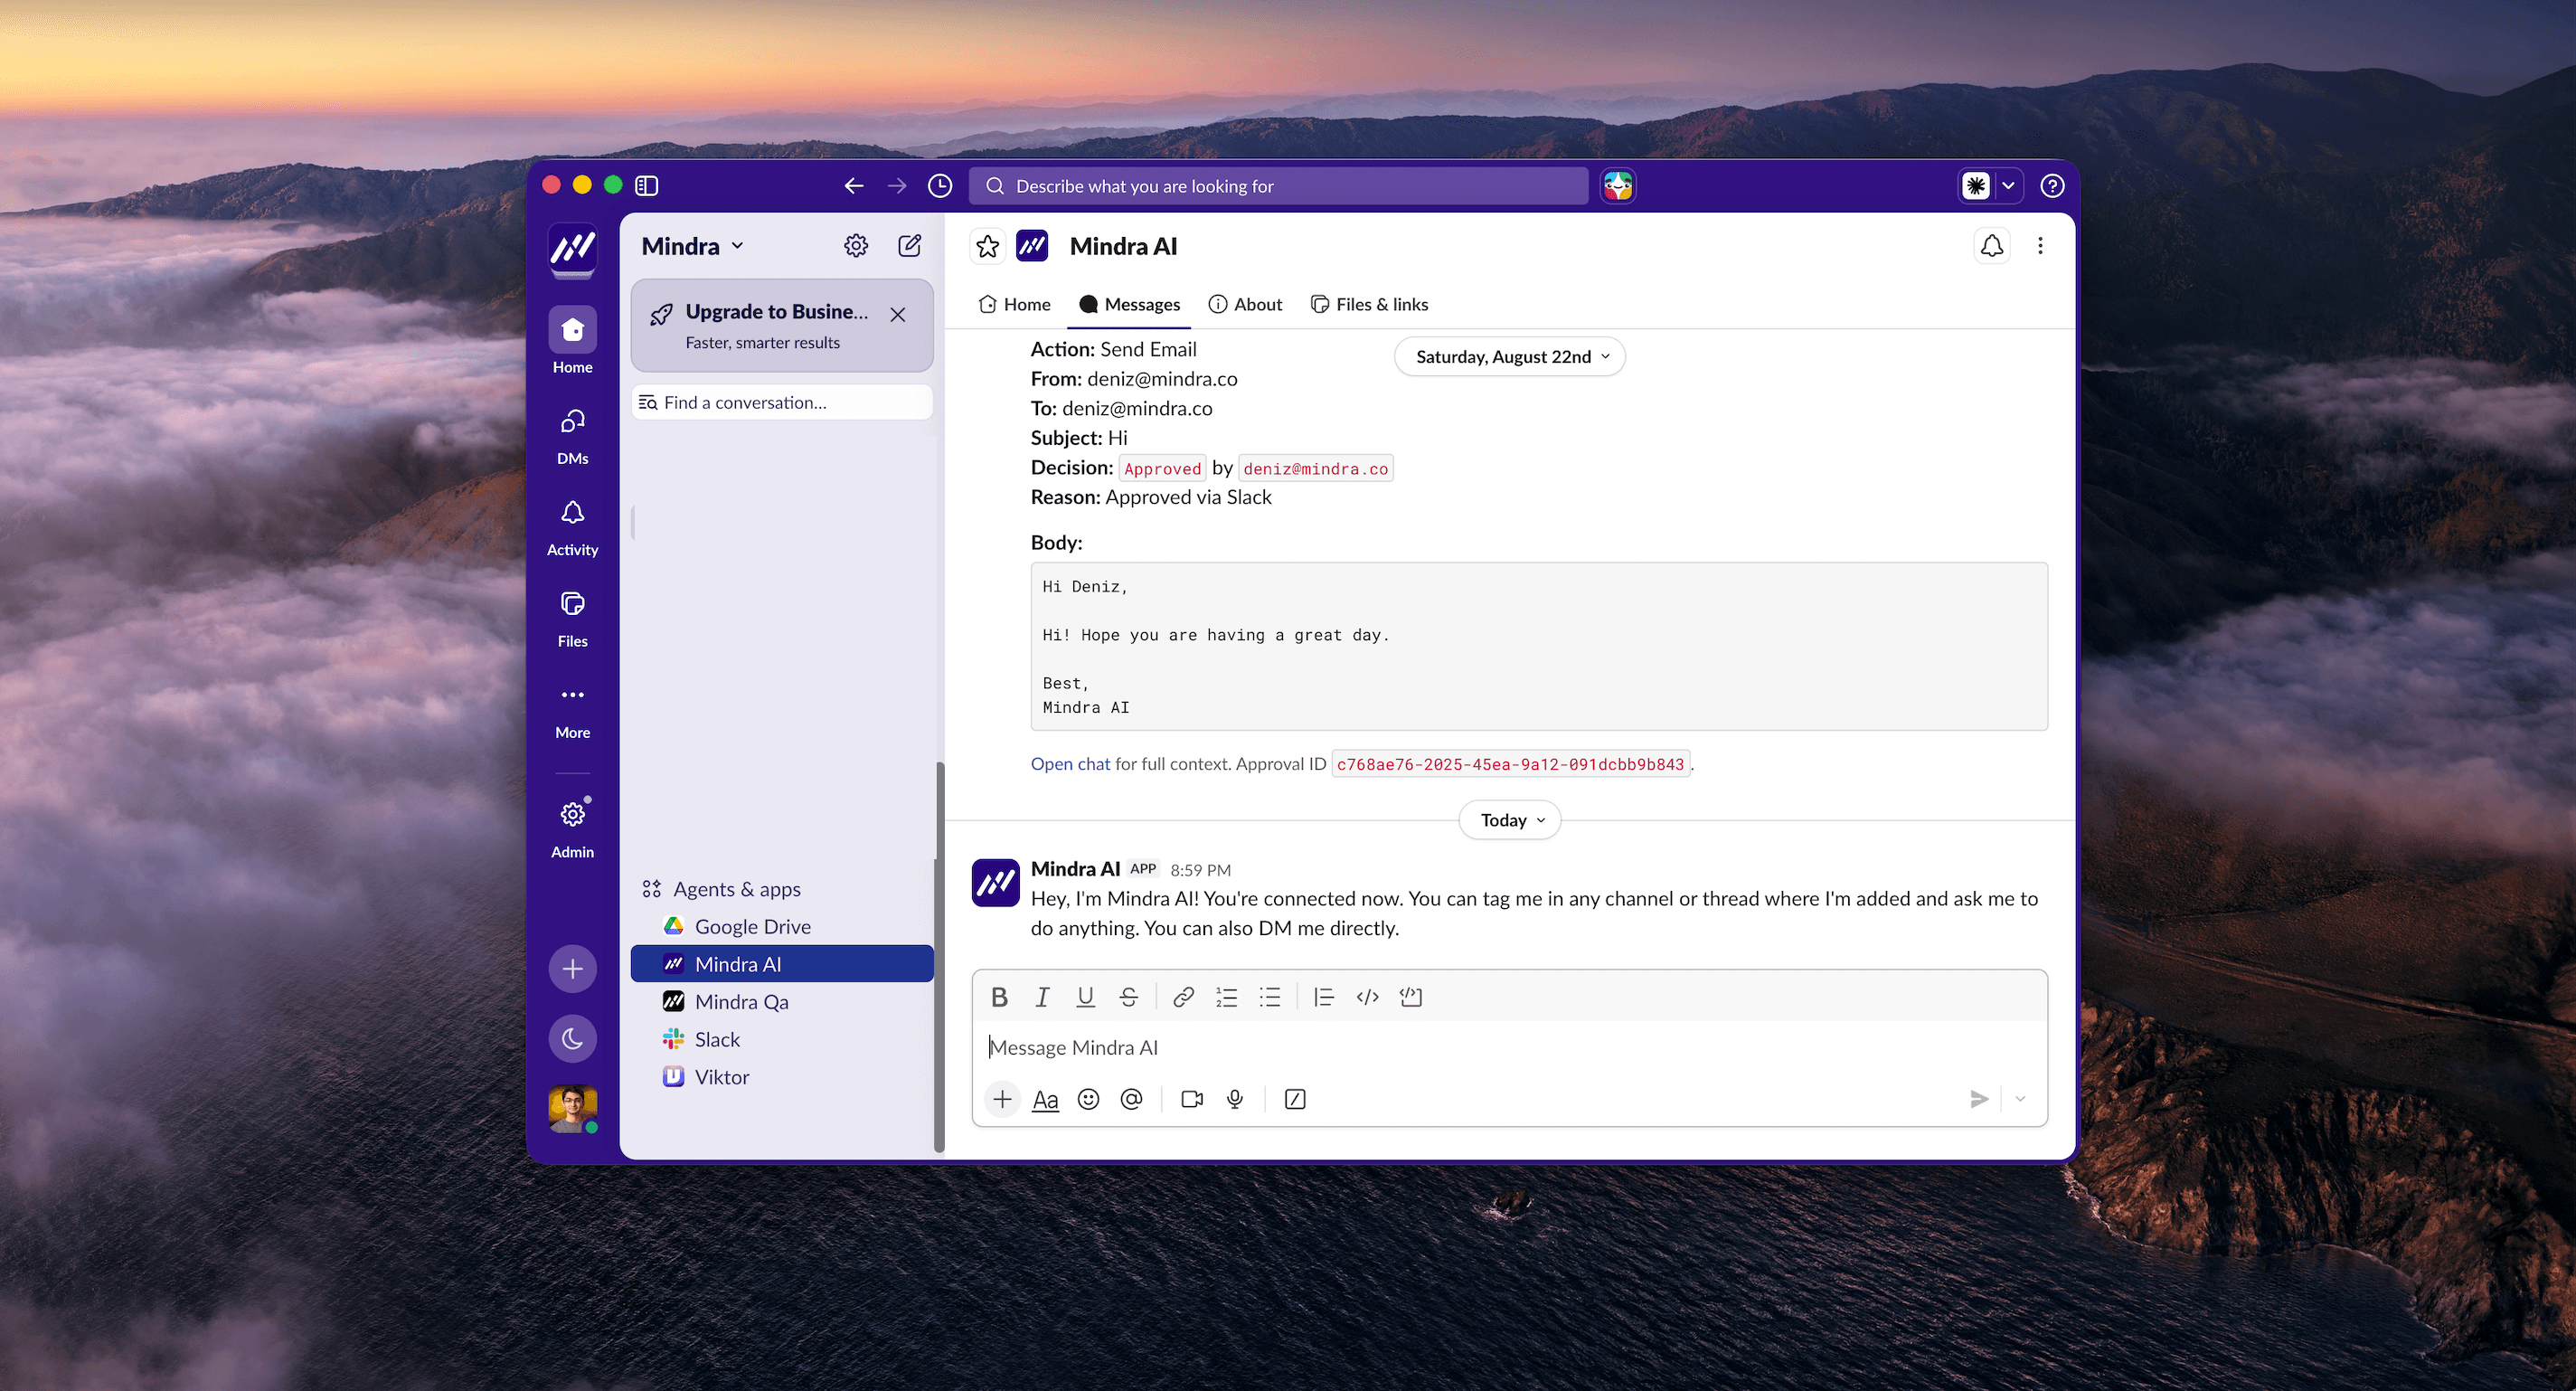Viewport: 2576px width, 1391px height.
Task: Click the Mindra AI title in conversation header
Action: [x=1123, y=246]
